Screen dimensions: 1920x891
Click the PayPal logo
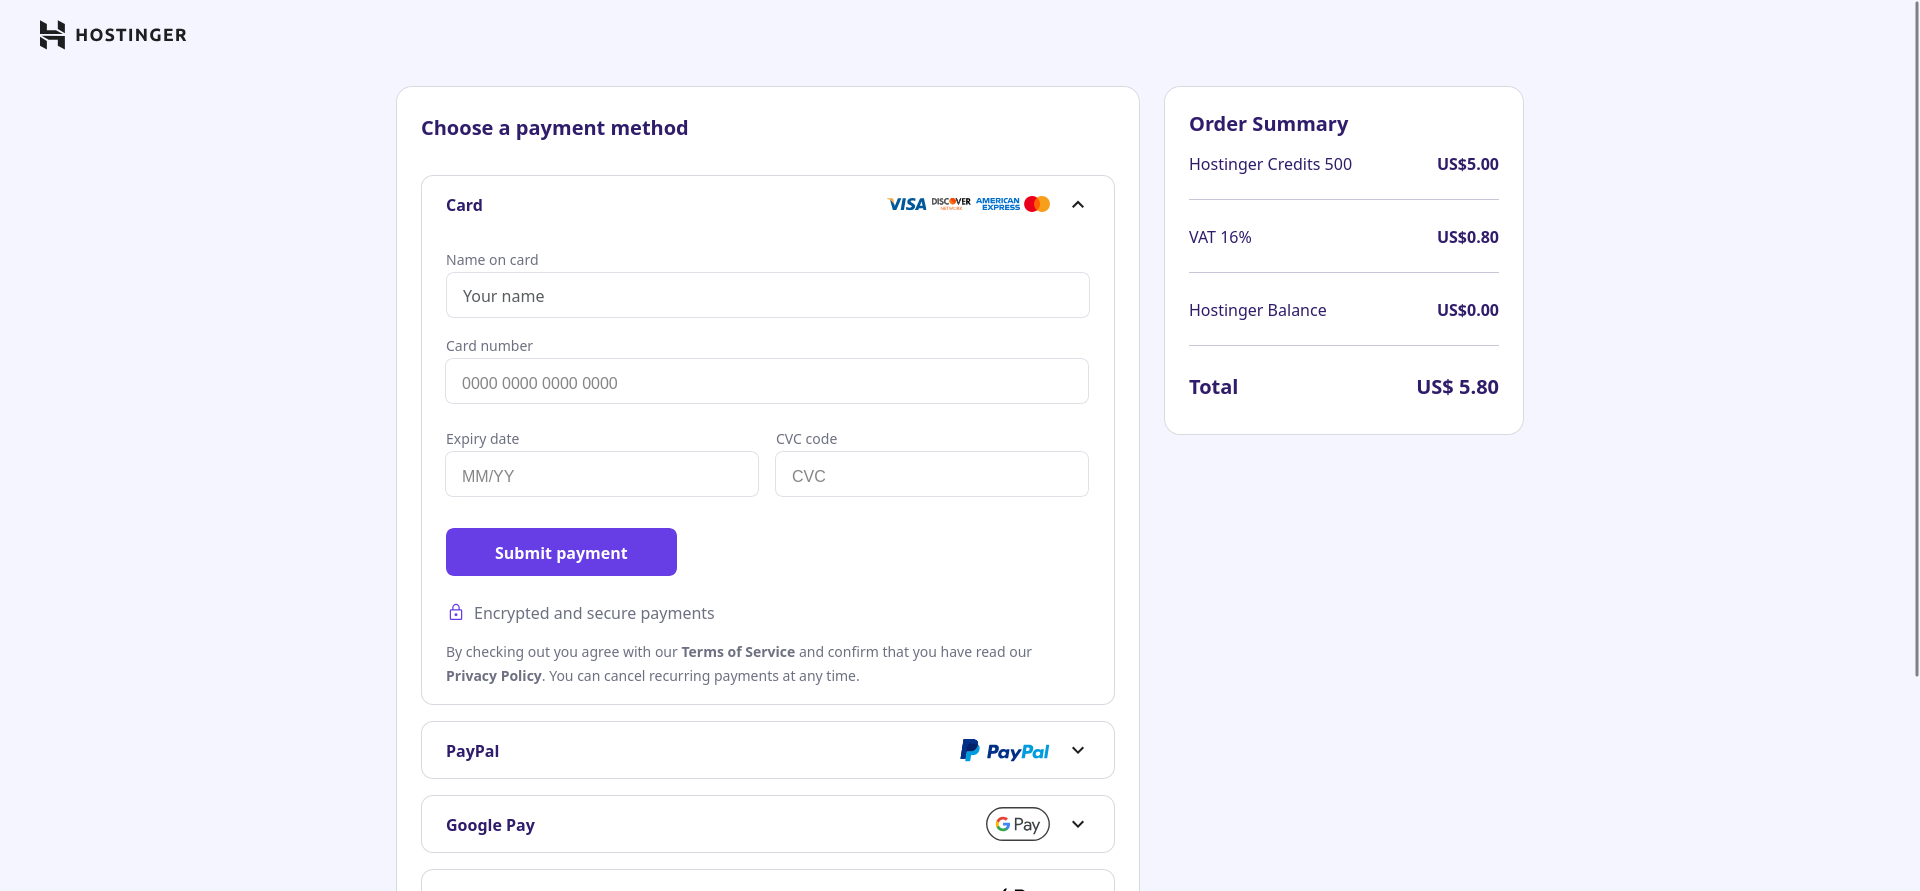pos(1004,751)
